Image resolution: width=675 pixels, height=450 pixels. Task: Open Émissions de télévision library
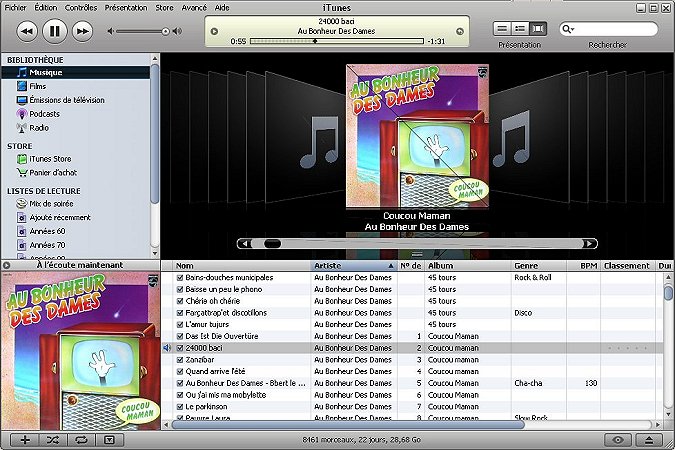pyautogui.click(x=67, y=100)
